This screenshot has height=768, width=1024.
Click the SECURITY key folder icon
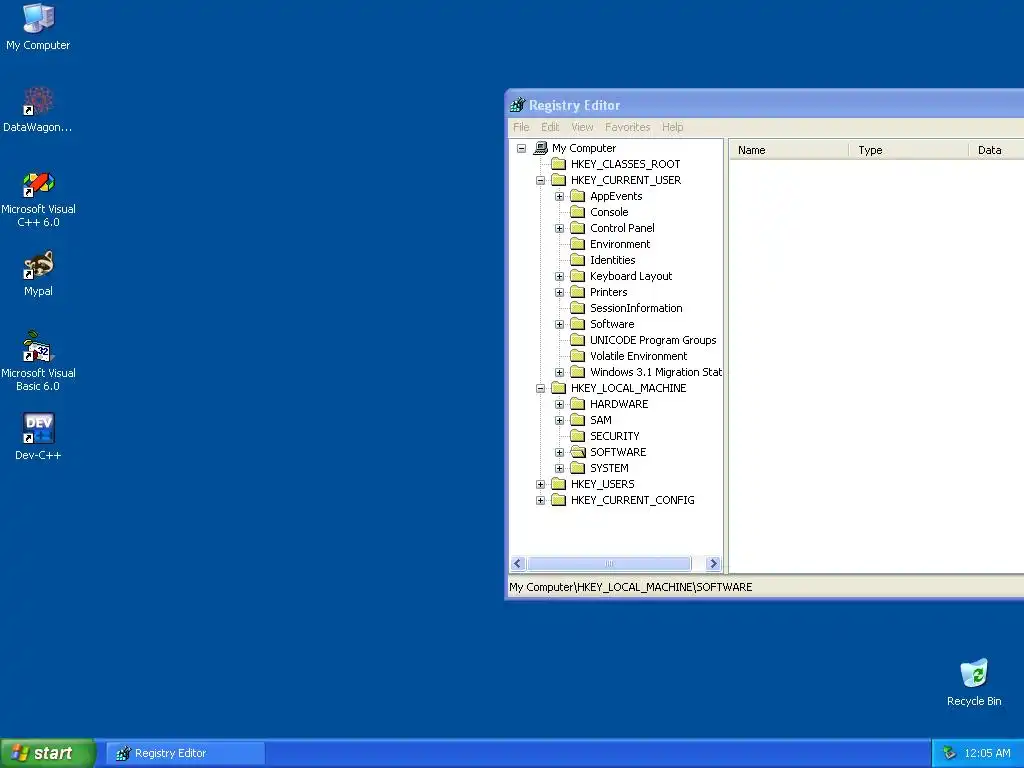click(x=577, y=436)
